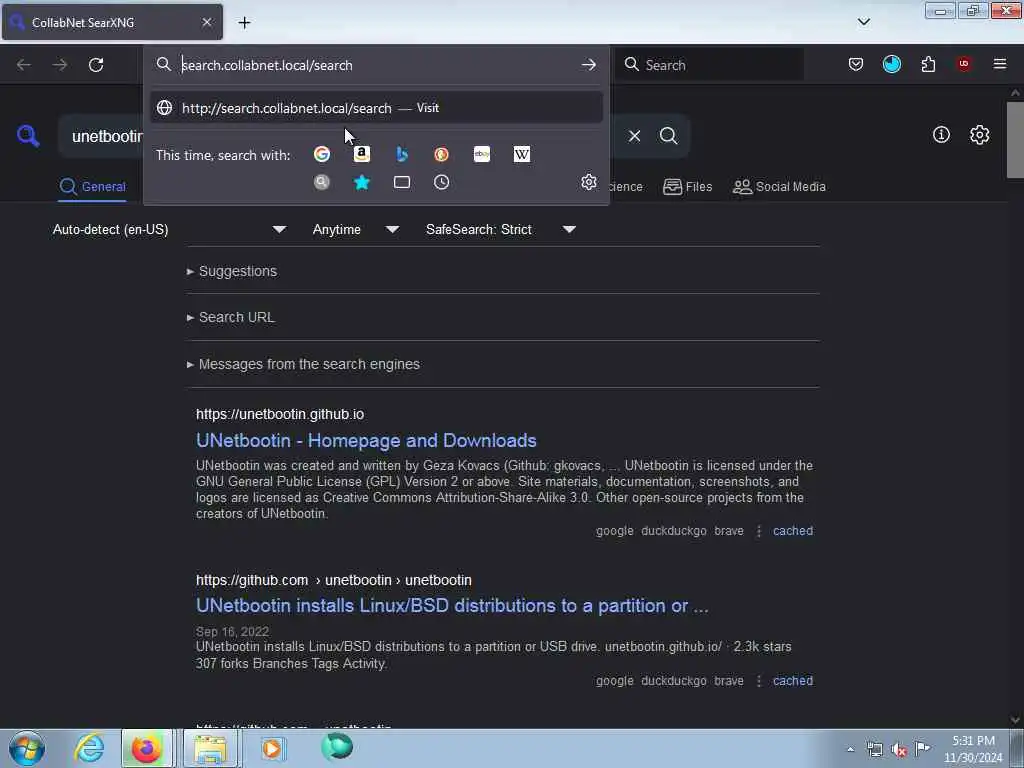This screenshot has width=1024, height=768.
Task: Open the Pocket save icon
Action: tap(856, 64)
